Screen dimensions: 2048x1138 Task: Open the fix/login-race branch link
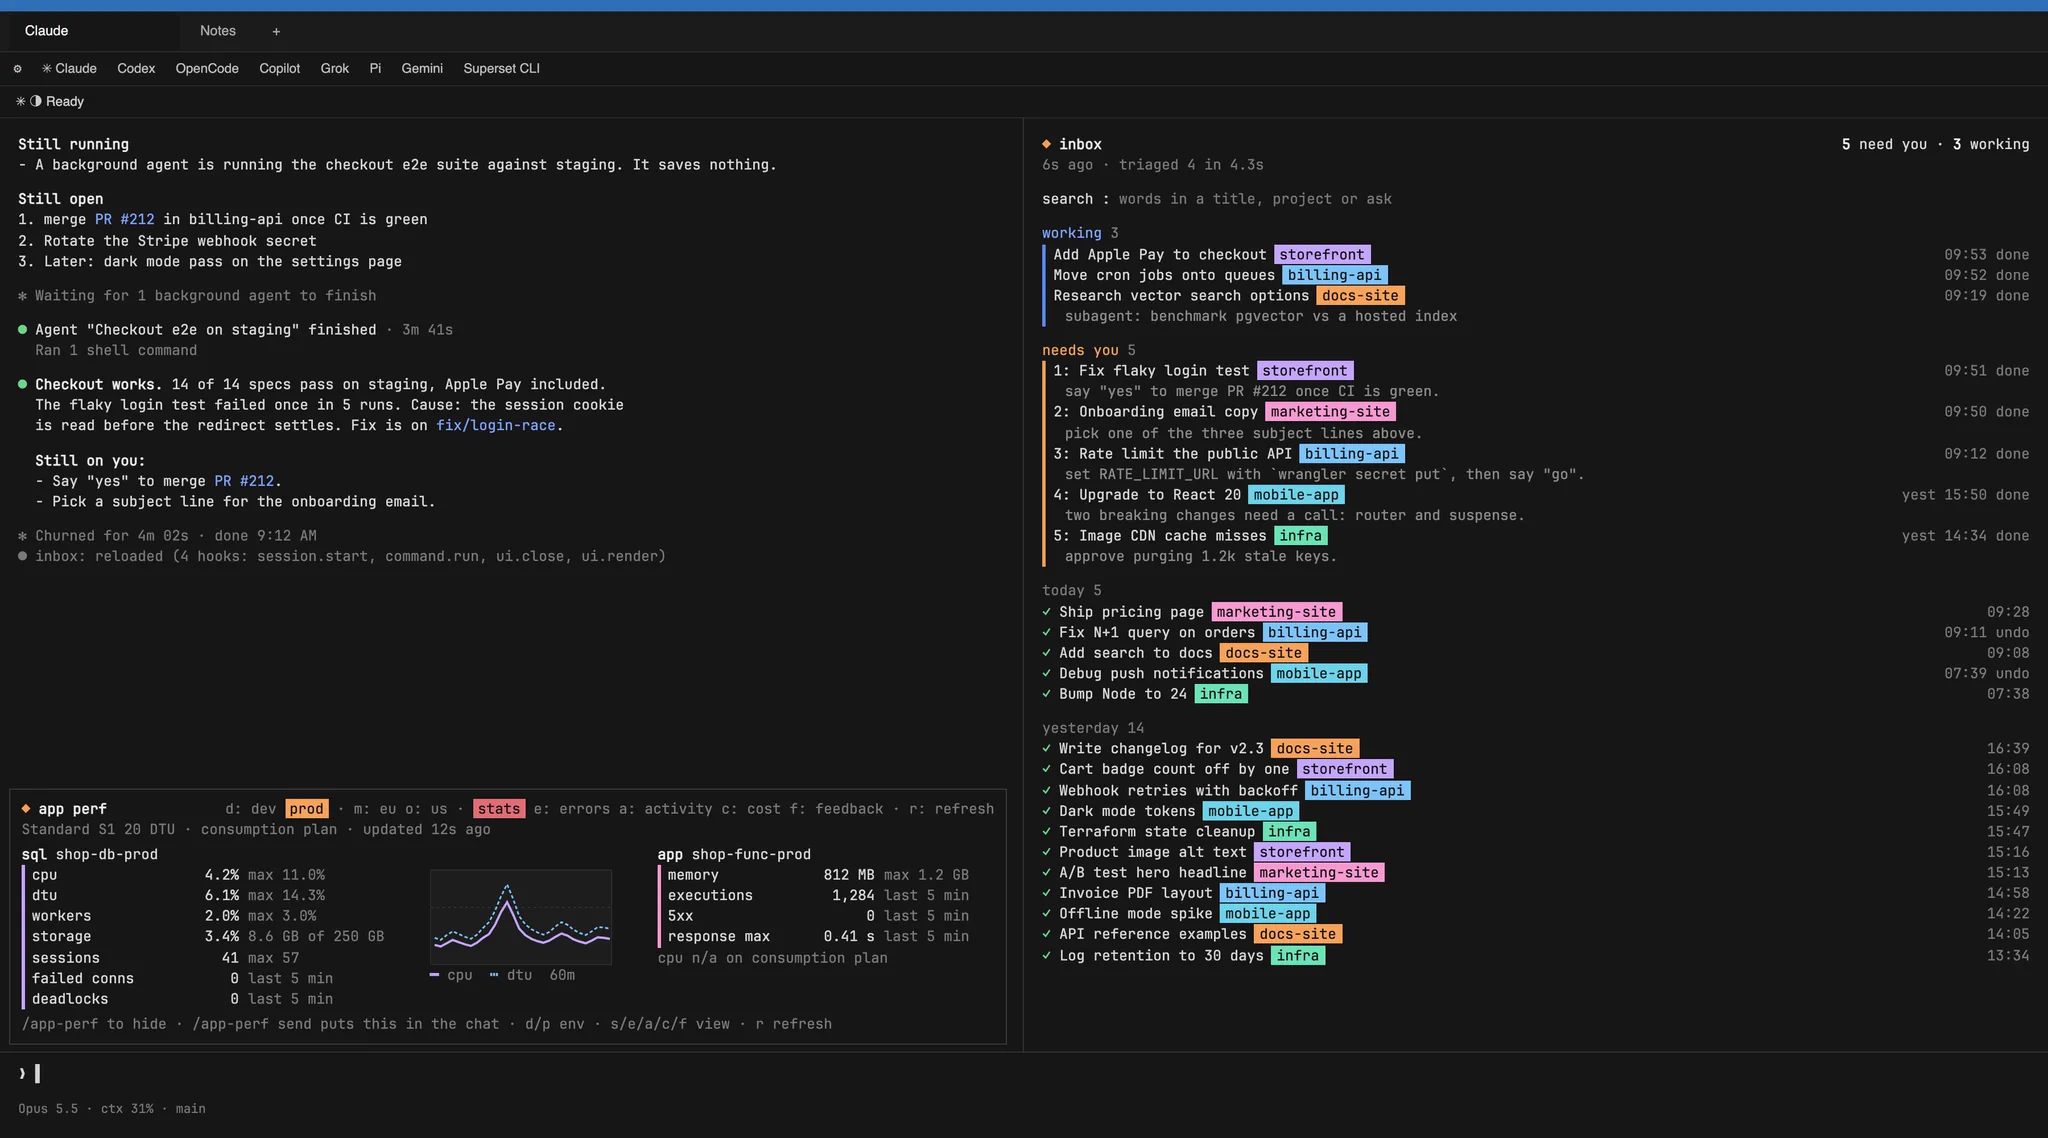(x=496, y=425)
